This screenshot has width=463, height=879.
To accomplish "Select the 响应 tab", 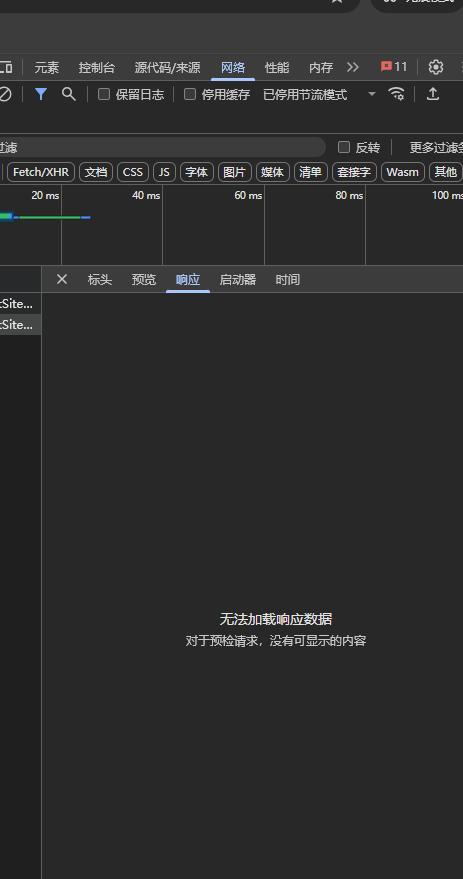I will pyautogui.click(x=188, y=280).
